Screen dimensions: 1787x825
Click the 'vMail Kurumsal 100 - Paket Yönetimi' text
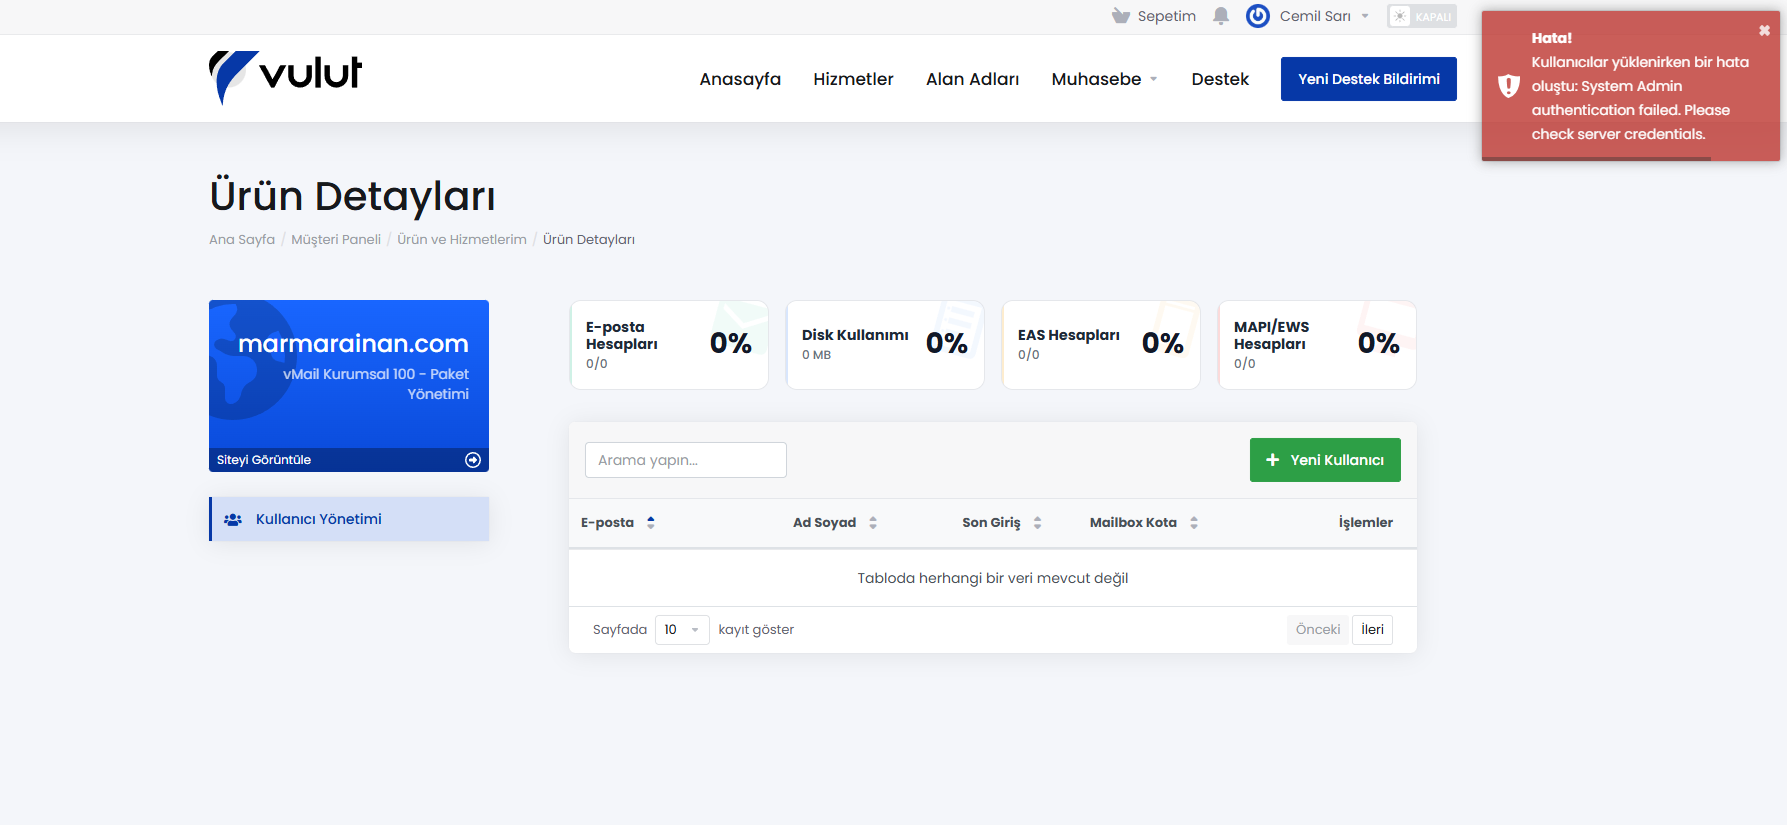tap(376, 384)
